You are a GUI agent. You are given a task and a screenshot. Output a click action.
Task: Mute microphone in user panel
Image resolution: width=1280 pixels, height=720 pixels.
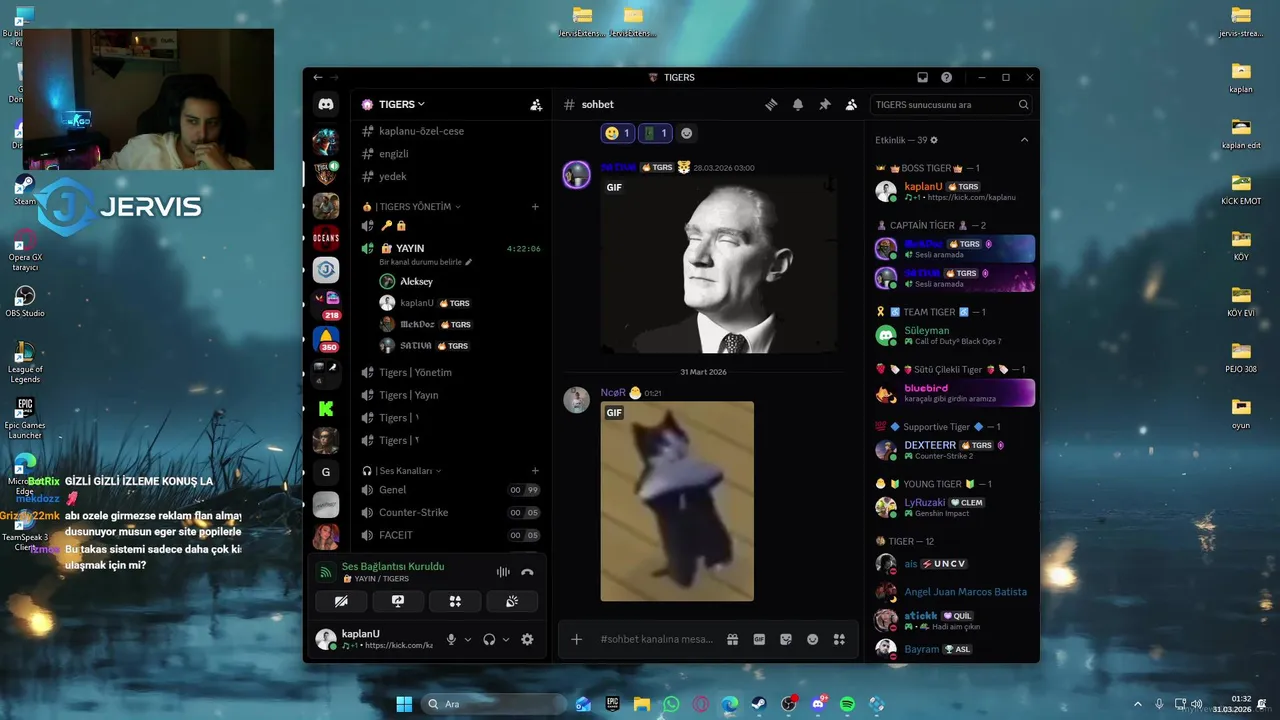[451, 640]
